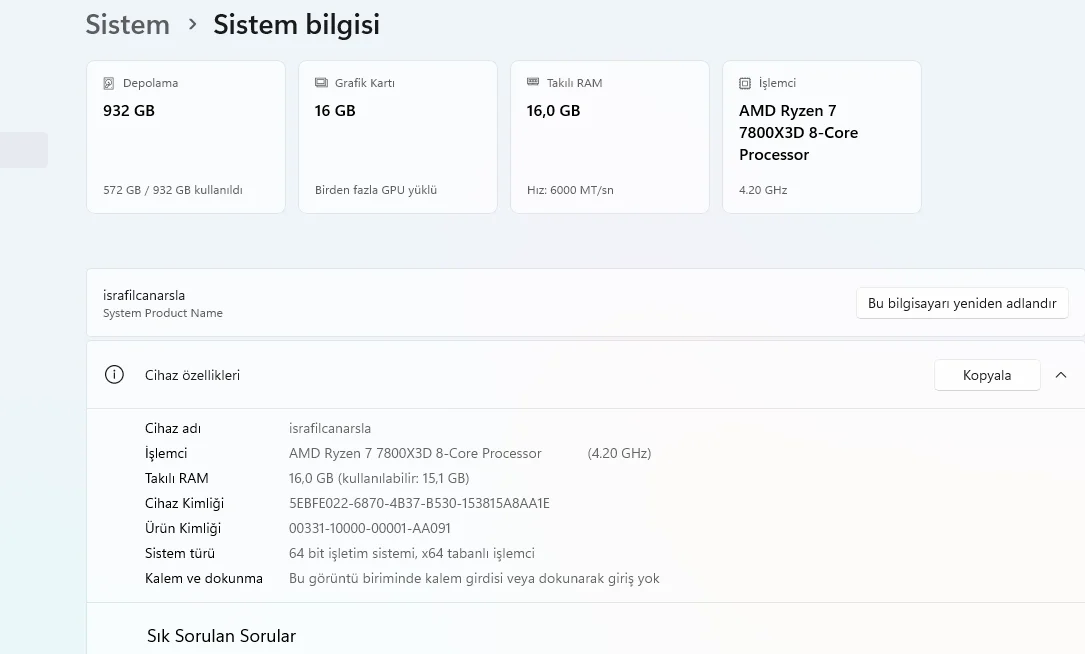Click the Sistem bilgisi page title
The height and width of the screenshot is (654, 1085).
click(x=296, y=25)
